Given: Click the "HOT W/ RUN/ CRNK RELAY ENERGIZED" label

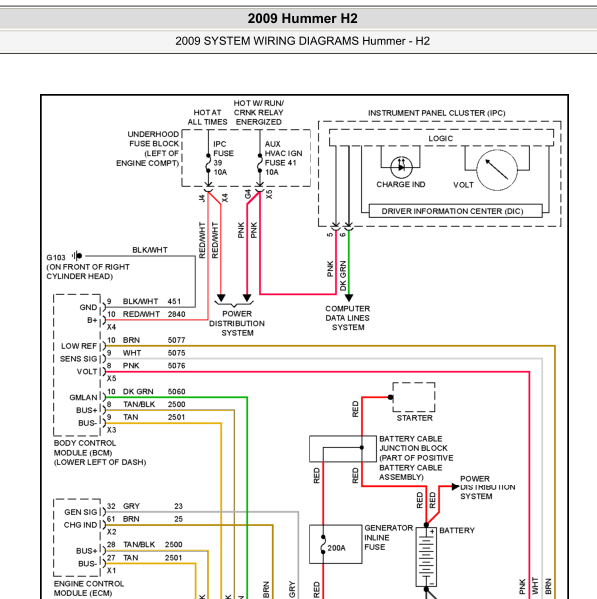Looking at the screenshot, I should [x=259, y=113].
